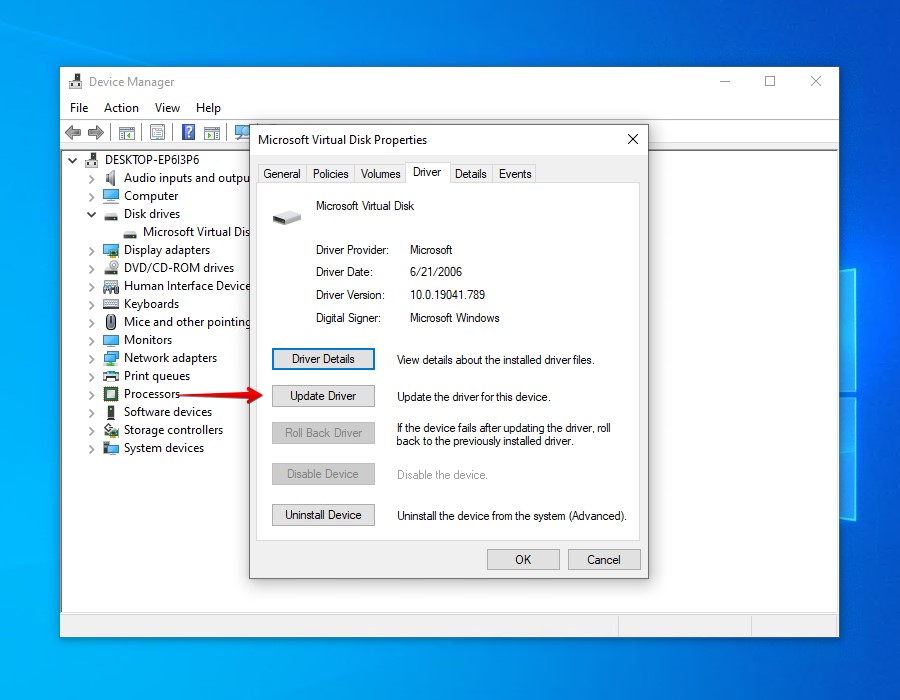900x700 pixels.
Task: Click the Forward arrow in Device Manager toolbar
Action: [96, 133]
